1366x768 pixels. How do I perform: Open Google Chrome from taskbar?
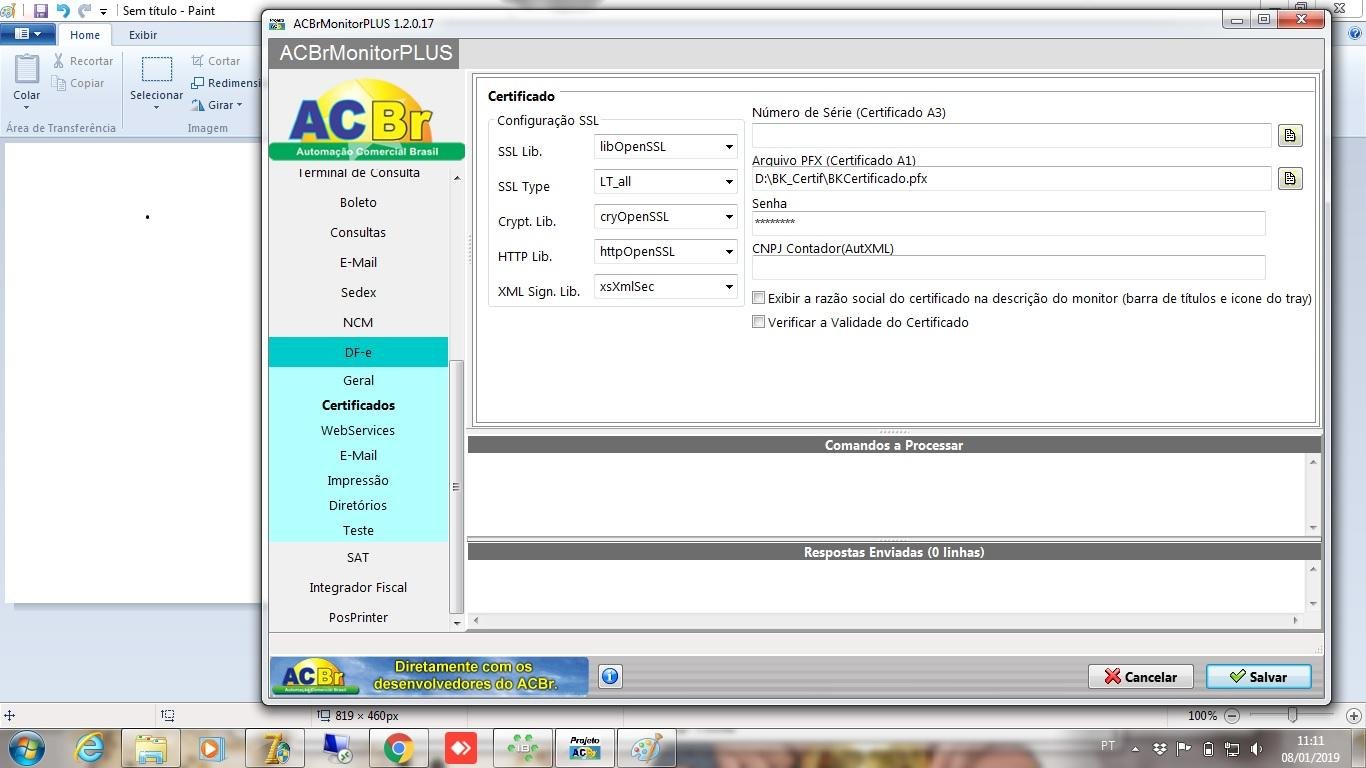(x=398, y=748)
